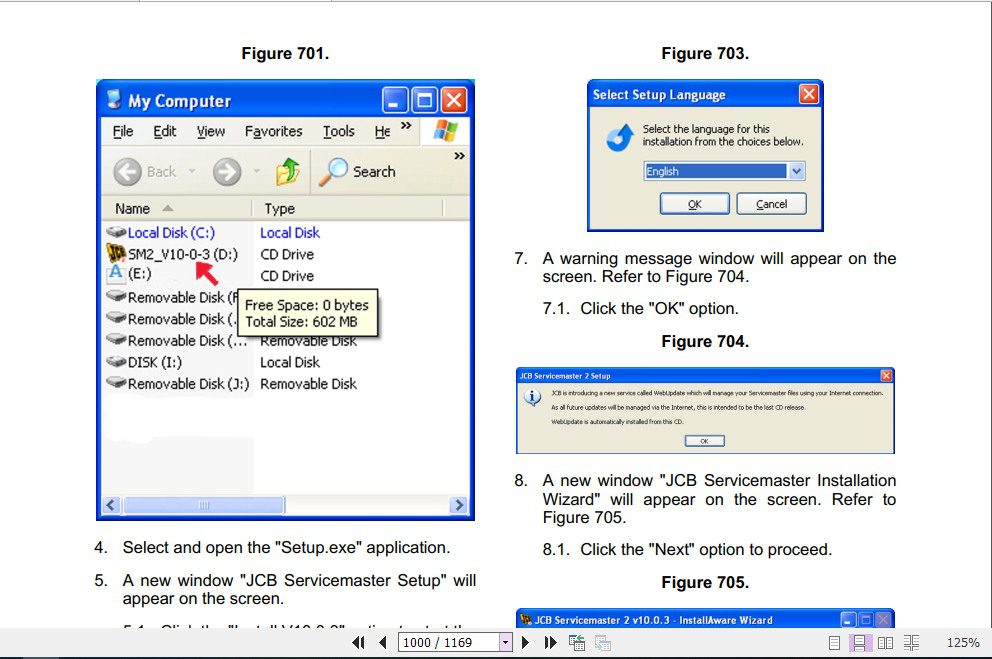The height and width of the screenshot is (659, 992).
Task: Click the Back arrow in My Computer
Action: coord(127,171)
